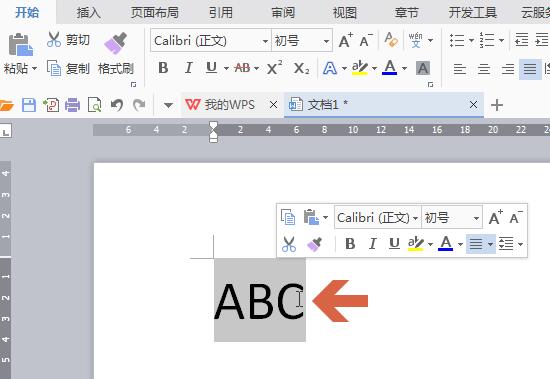Redo the undone action
Viewport: 550px width, 379px height.
pos(139,105)
